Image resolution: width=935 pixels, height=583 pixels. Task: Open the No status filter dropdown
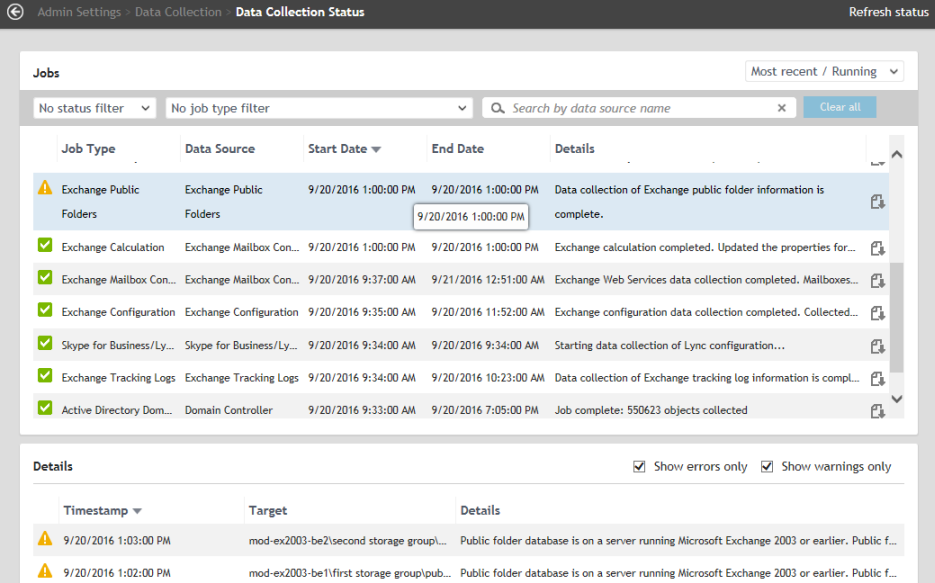coord(94,108)
